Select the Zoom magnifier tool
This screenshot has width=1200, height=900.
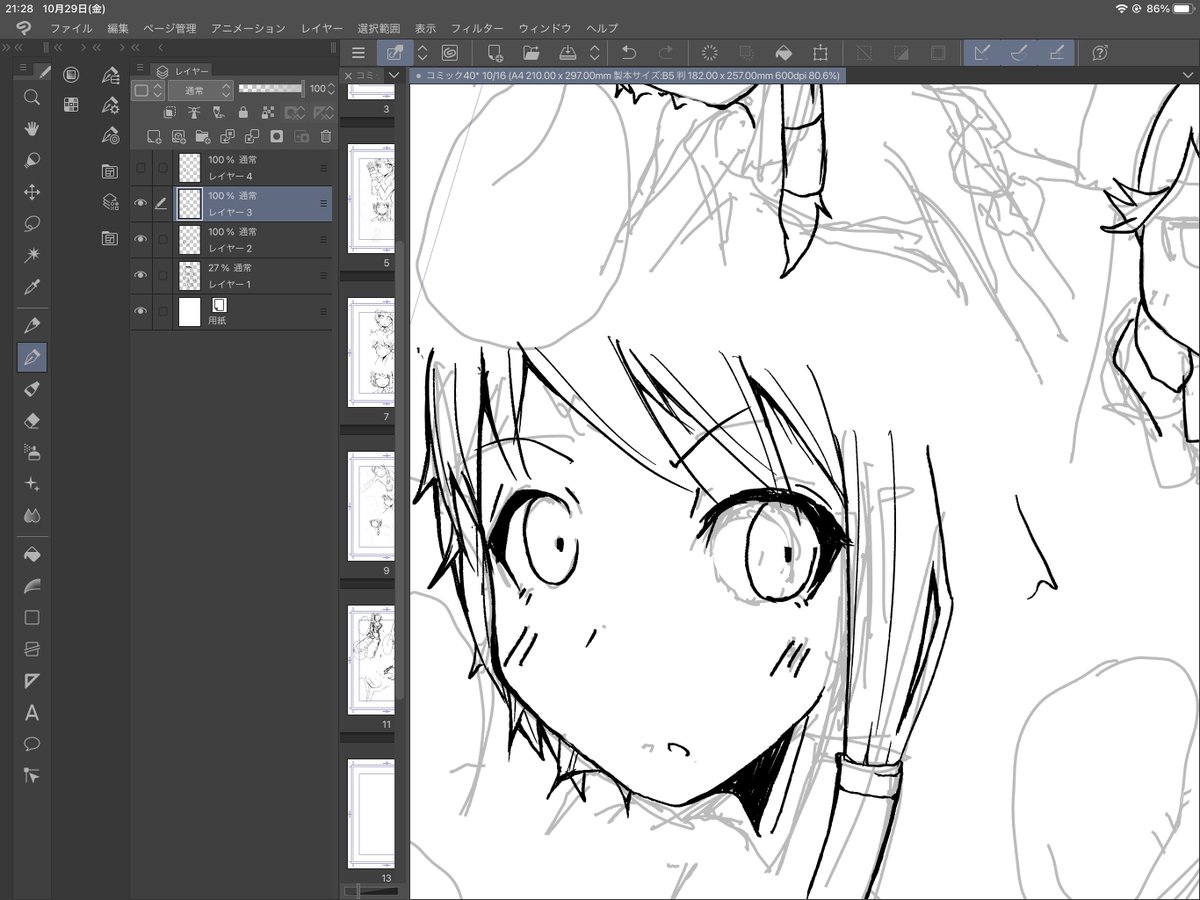pos(32,97)
